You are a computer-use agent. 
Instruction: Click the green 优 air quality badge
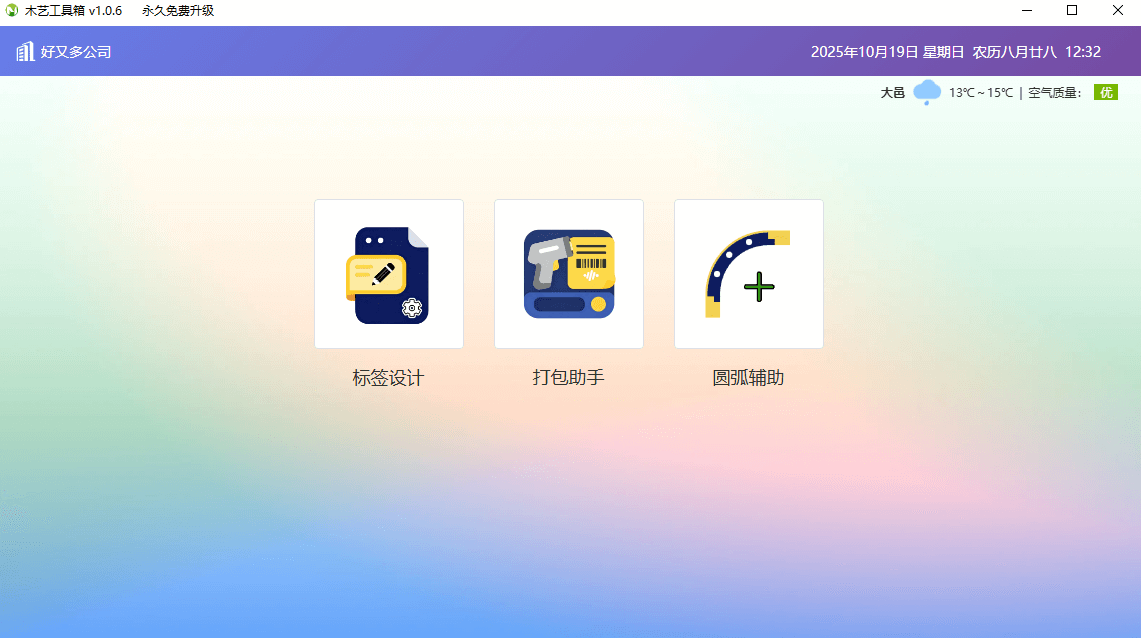coord(1105,91)
